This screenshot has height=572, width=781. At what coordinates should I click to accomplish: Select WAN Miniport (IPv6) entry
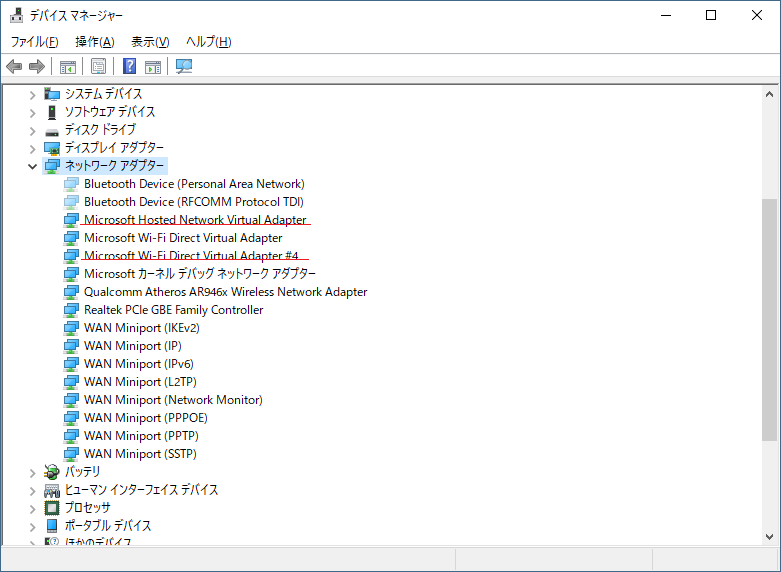[138, 363]
